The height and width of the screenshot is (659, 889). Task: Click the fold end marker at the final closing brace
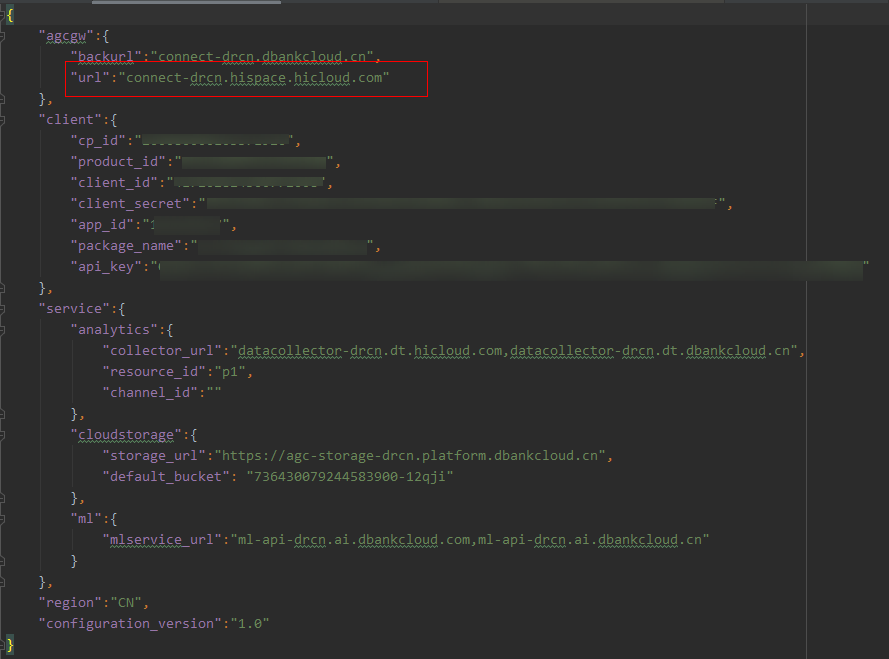tap(2, 645)
